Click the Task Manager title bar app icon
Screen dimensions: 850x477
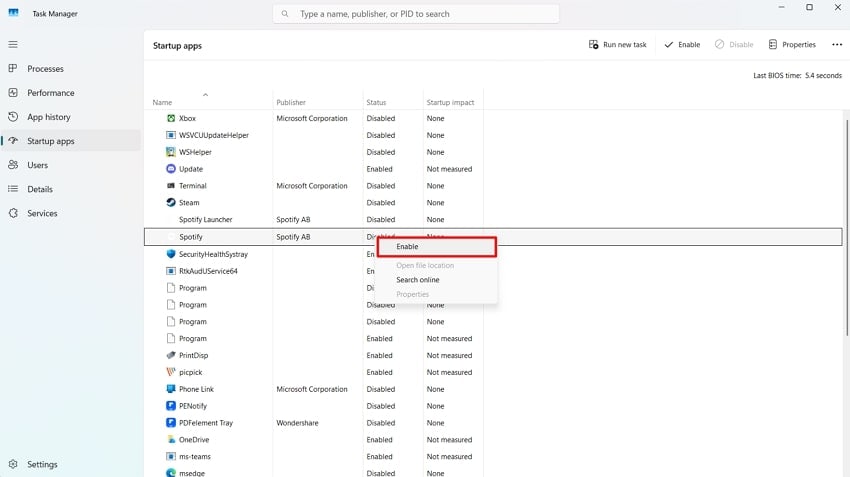pos(14,12)
